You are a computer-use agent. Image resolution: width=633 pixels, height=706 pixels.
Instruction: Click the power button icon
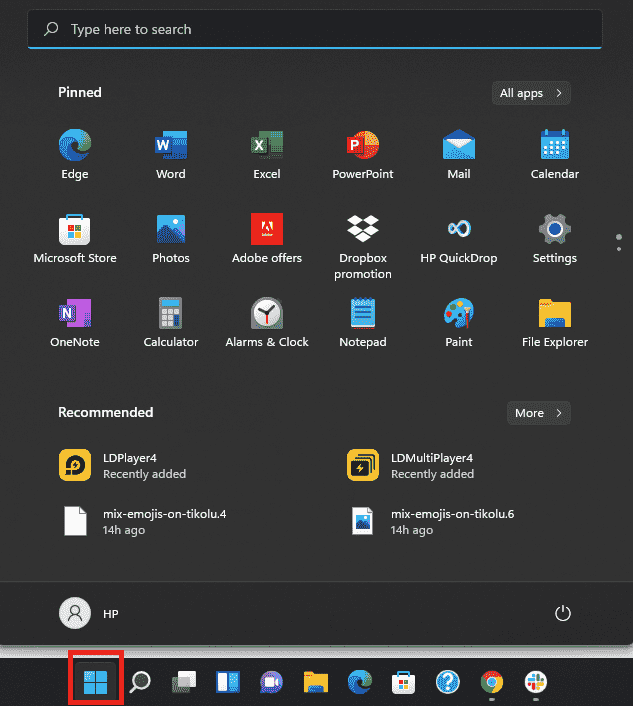pos(562,613)
